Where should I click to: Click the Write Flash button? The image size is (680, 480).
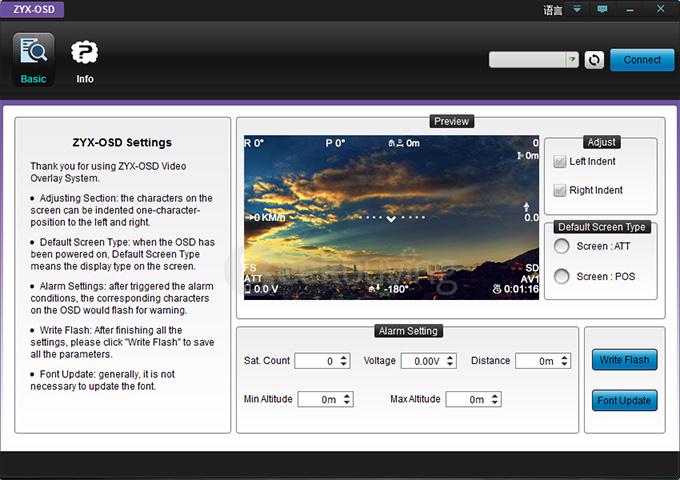click(x=624, y=360)
